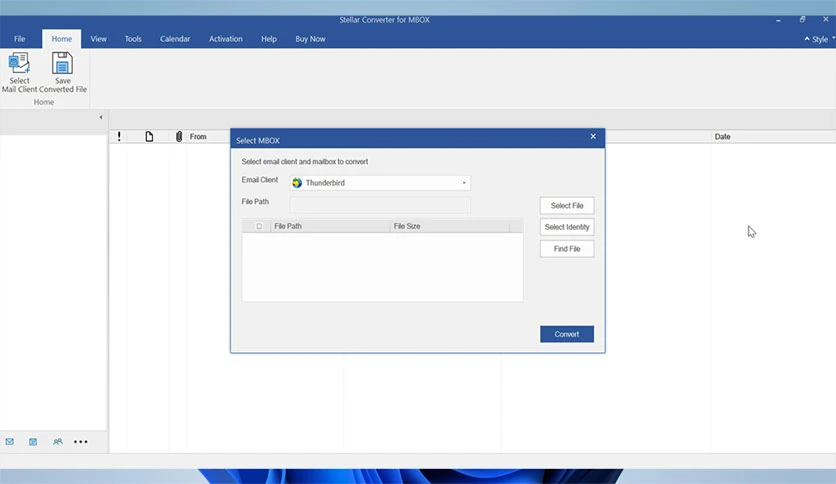
Task: Sort by the Date column header
Action: tap(722, 136)
